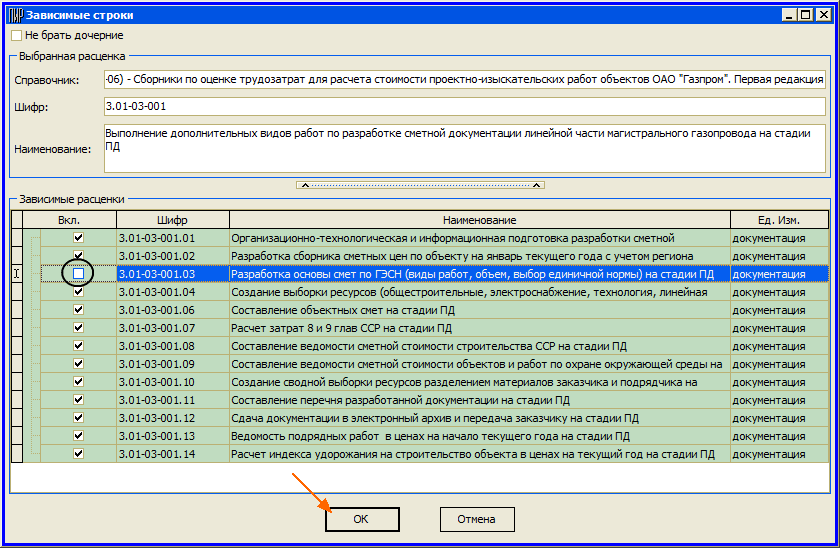Check the box for row 3.01-03-001.03

78,273
